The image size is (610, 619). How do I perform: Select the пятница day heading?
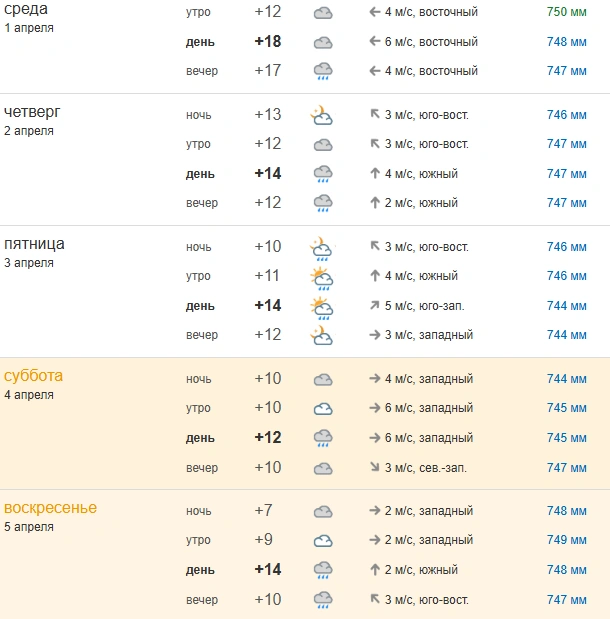point(34,244)
